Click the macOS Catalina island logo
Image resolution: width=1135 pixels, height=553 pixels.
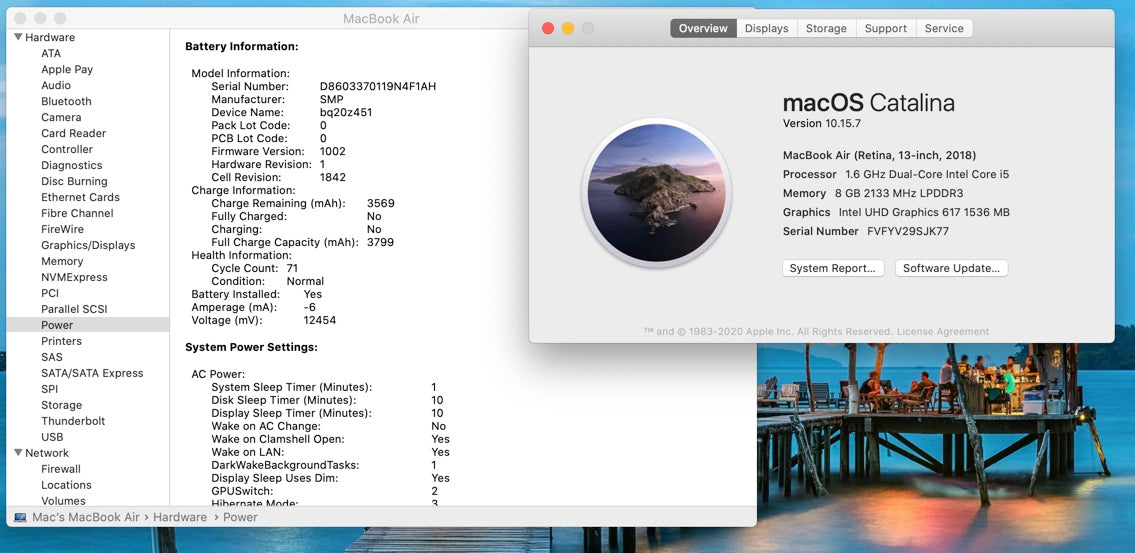(656, 193)
